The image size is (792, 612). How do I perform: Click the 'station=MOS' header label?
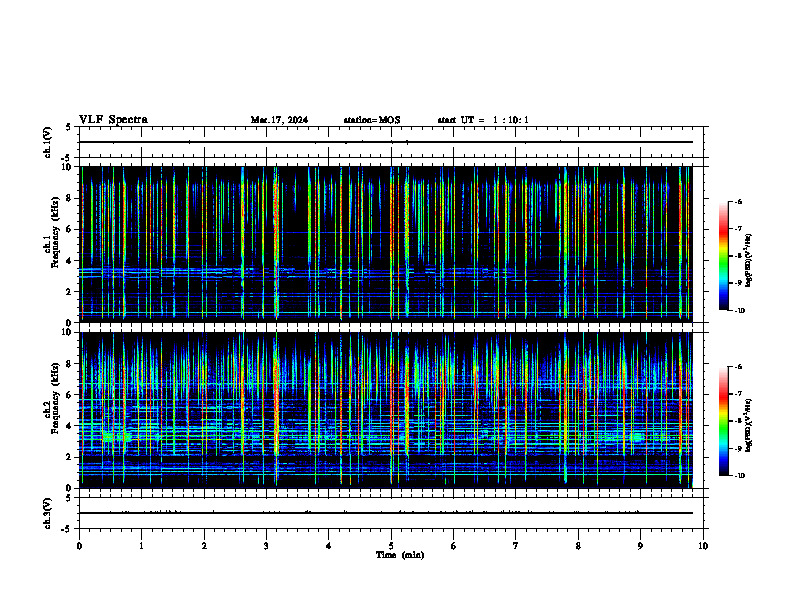pos(372,120)
